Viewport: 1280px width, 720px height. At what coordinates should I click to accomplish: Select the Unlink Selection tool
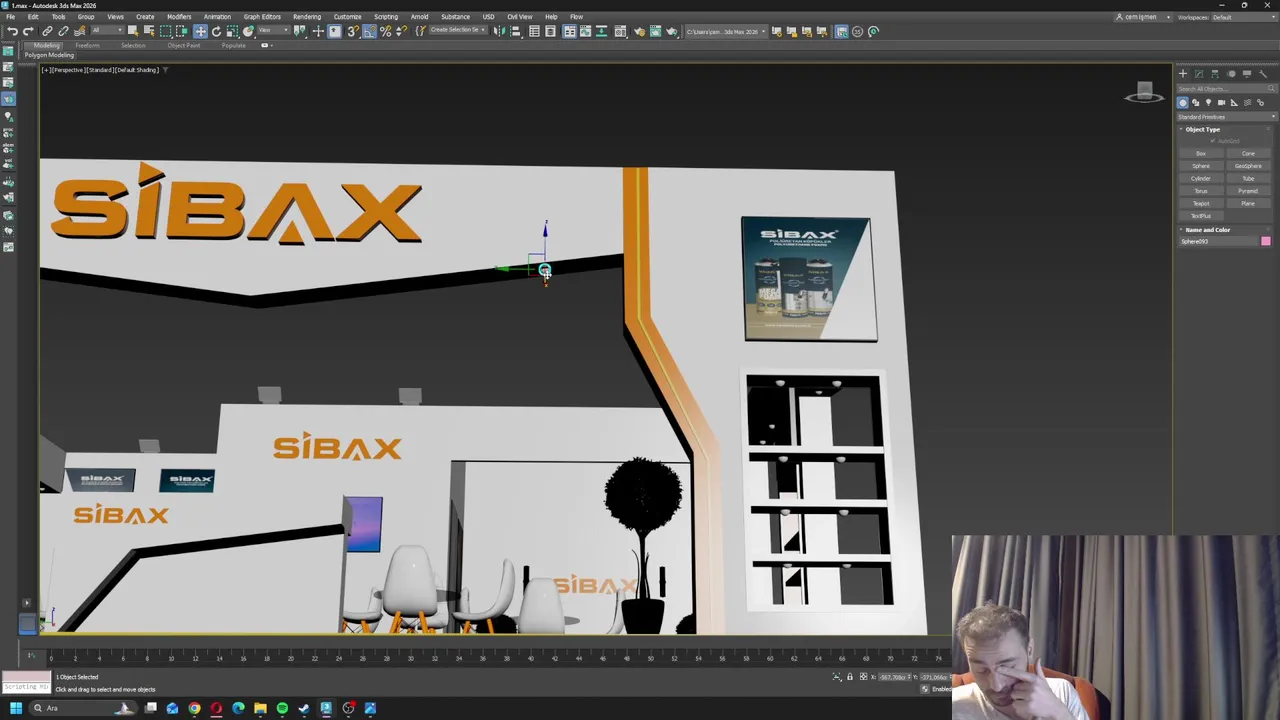point(63,31)
